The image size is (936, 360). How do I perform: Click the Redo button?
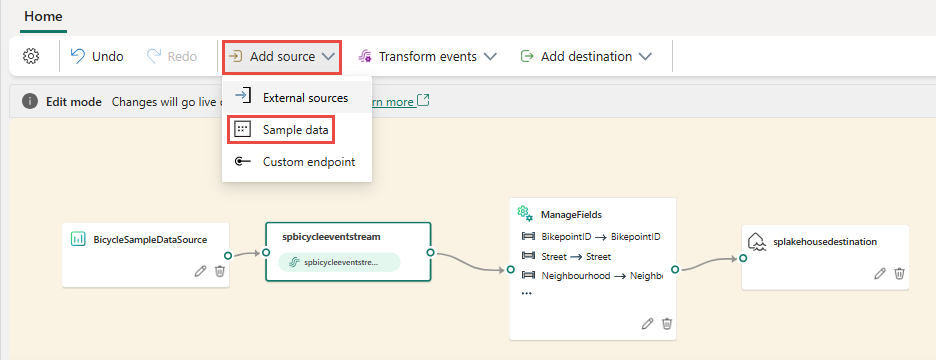click(171, 56)
